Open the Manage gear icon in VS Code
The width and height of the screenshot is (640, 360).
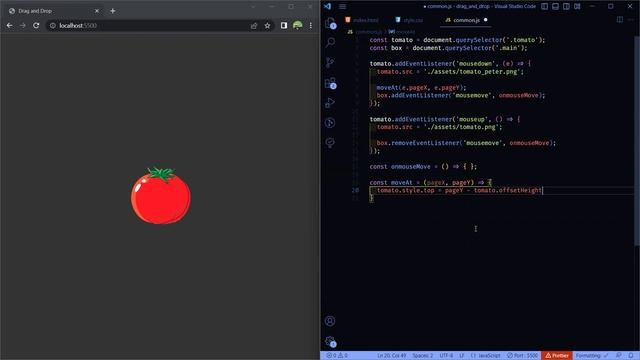(x=330, y=341)
